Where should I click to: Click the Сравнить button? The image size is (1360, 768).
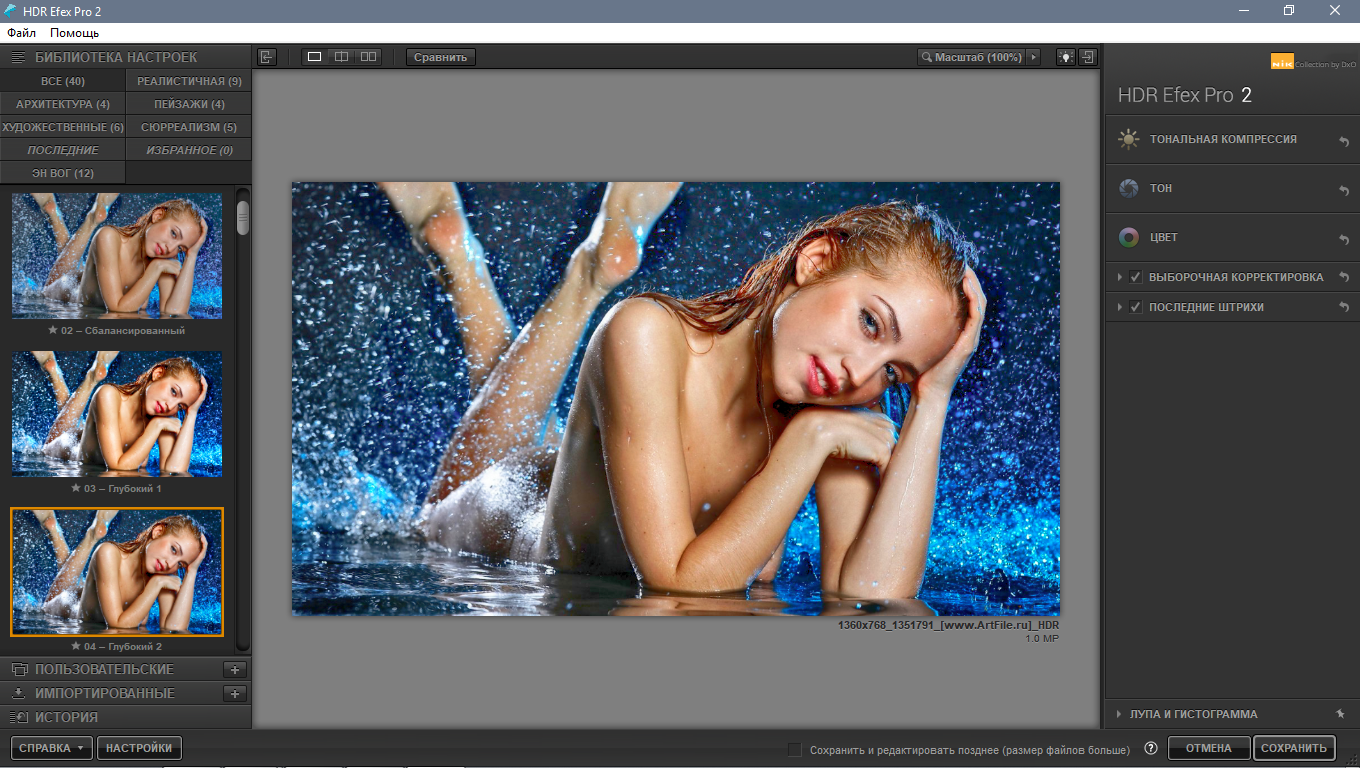(x=440, y=57)
